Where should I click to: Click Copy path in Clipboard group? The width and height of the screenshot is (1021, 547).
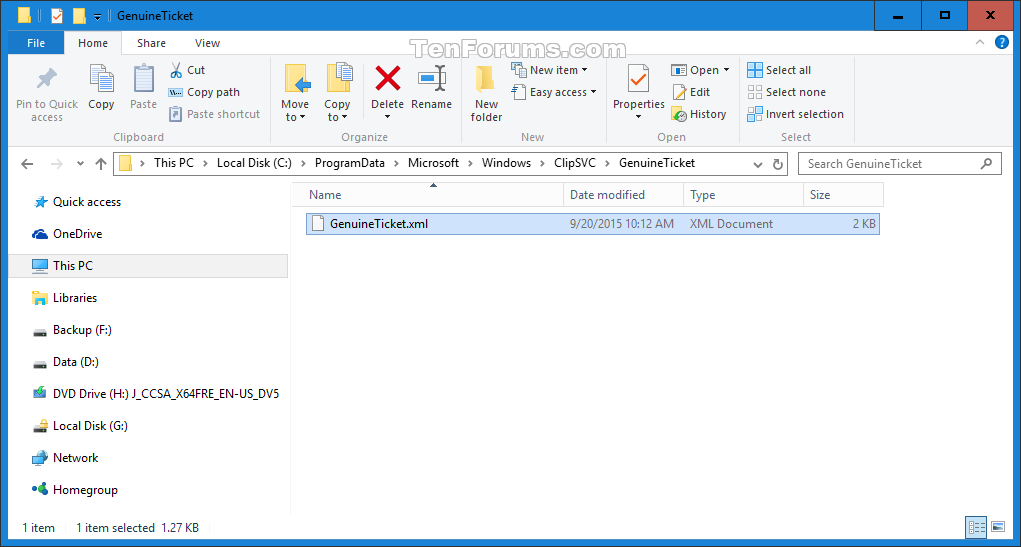point(204,92)
